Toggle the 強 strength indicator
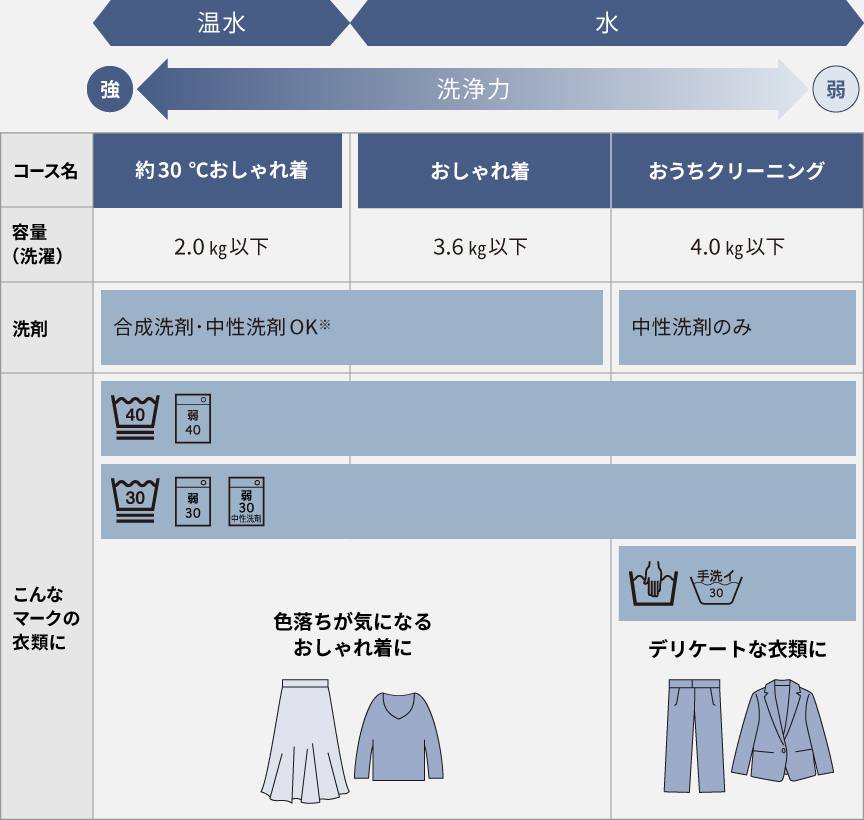864x820 pixels. tap(110, 88)
